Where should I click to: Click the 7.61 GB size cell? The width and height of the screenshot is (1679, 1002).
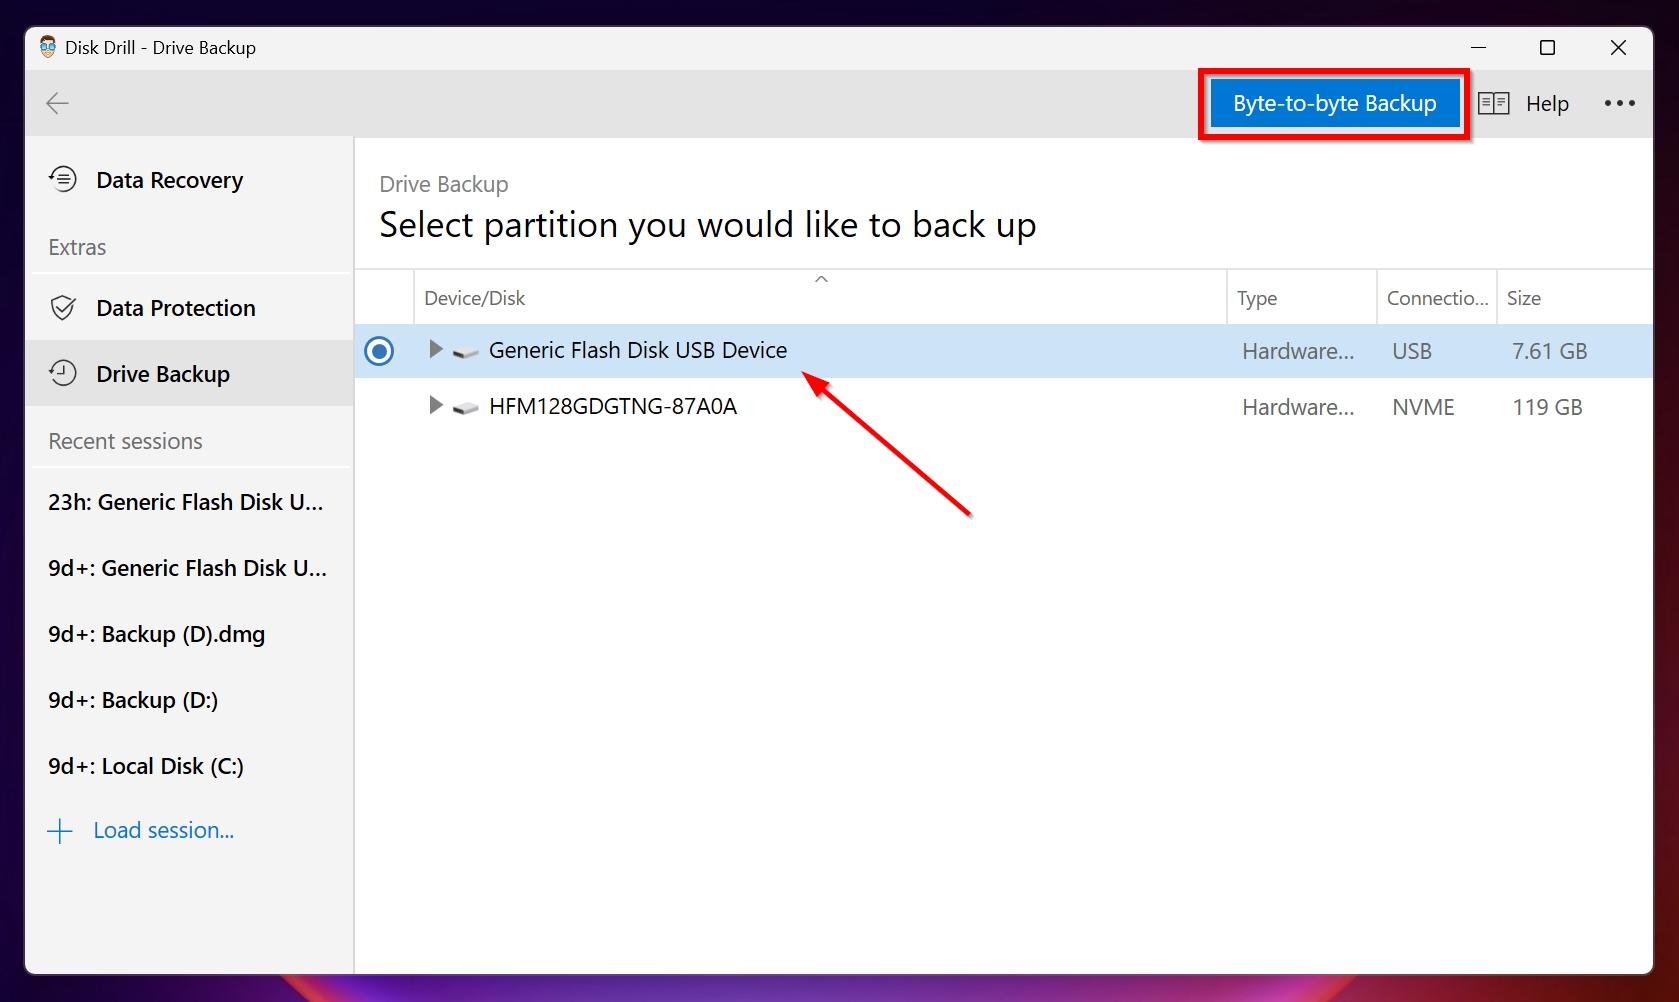tap(1550, 351)
